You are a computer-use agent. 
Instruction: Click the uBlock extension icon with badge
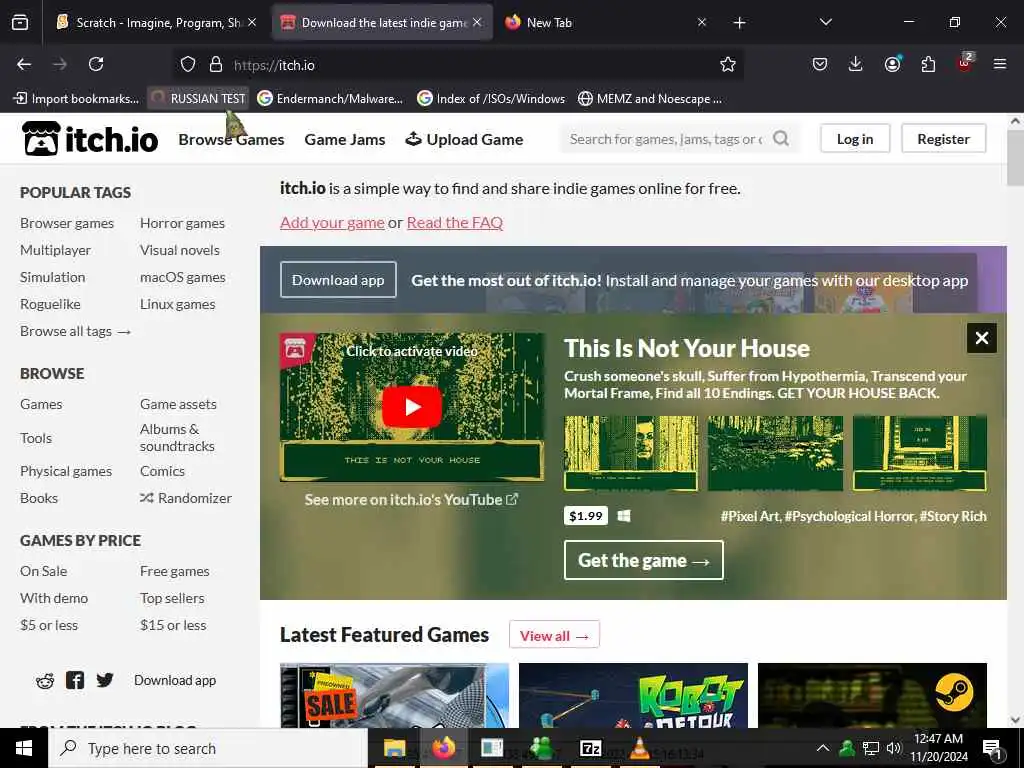click(965, 63)
